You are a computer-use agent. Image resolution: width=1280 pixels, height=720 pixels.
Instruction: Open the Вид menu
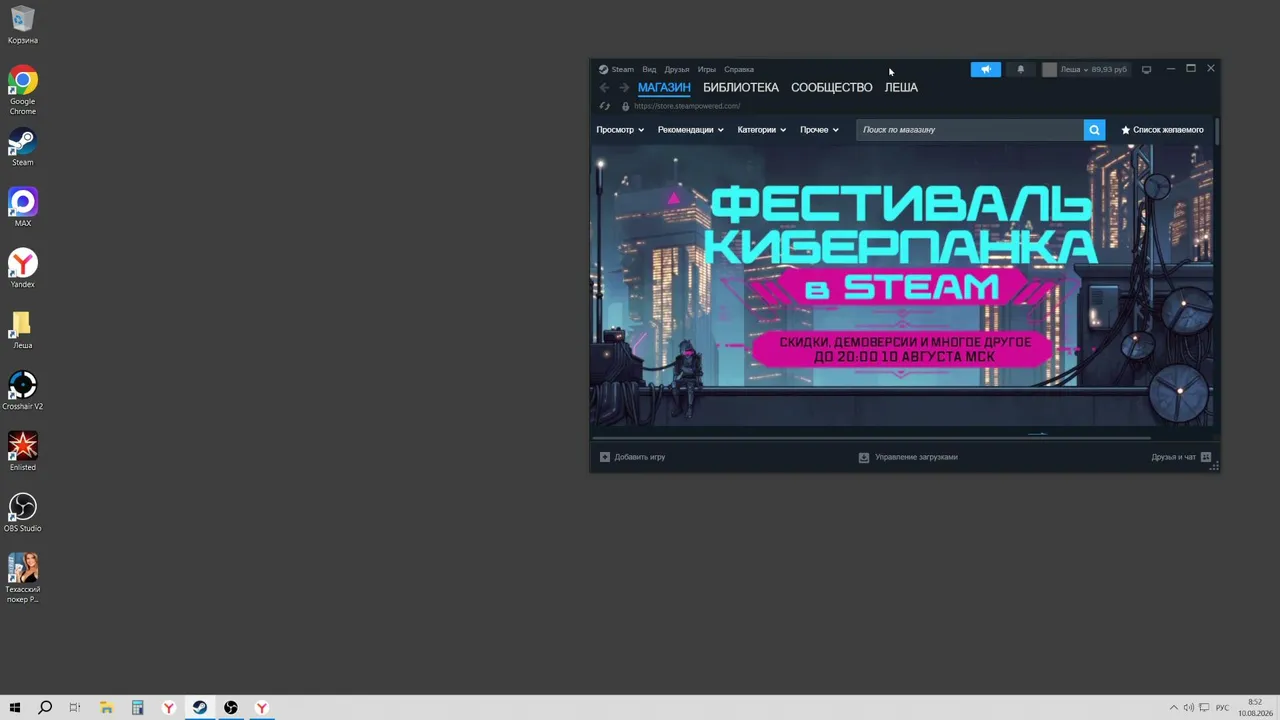(649, 70)
